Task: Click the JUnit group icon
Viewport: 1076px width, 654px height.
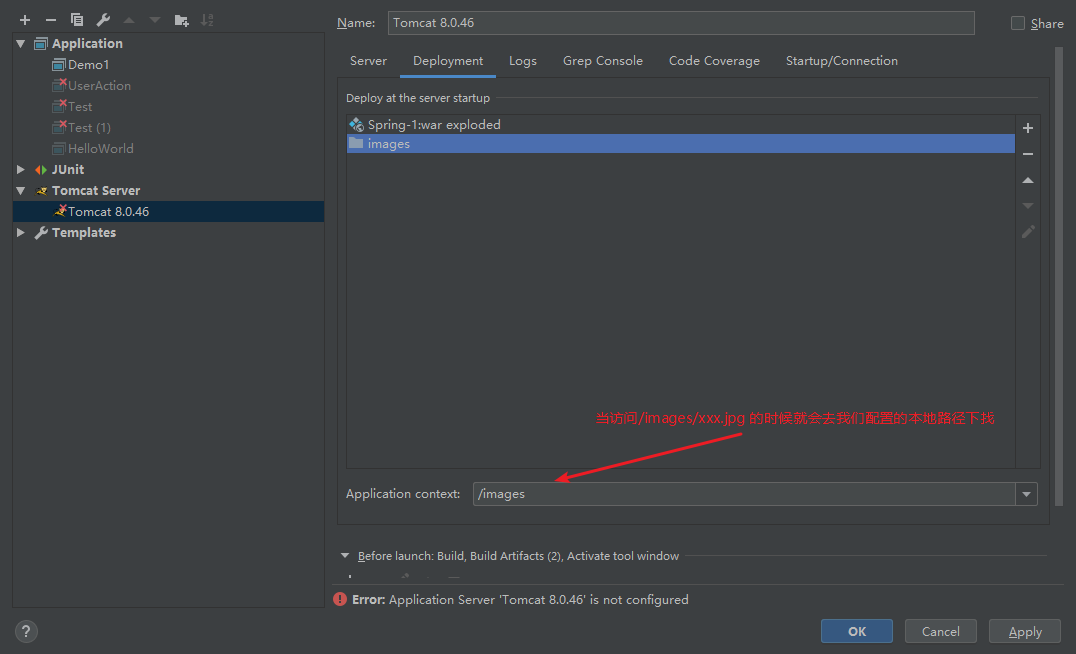Action: [41, 170]
